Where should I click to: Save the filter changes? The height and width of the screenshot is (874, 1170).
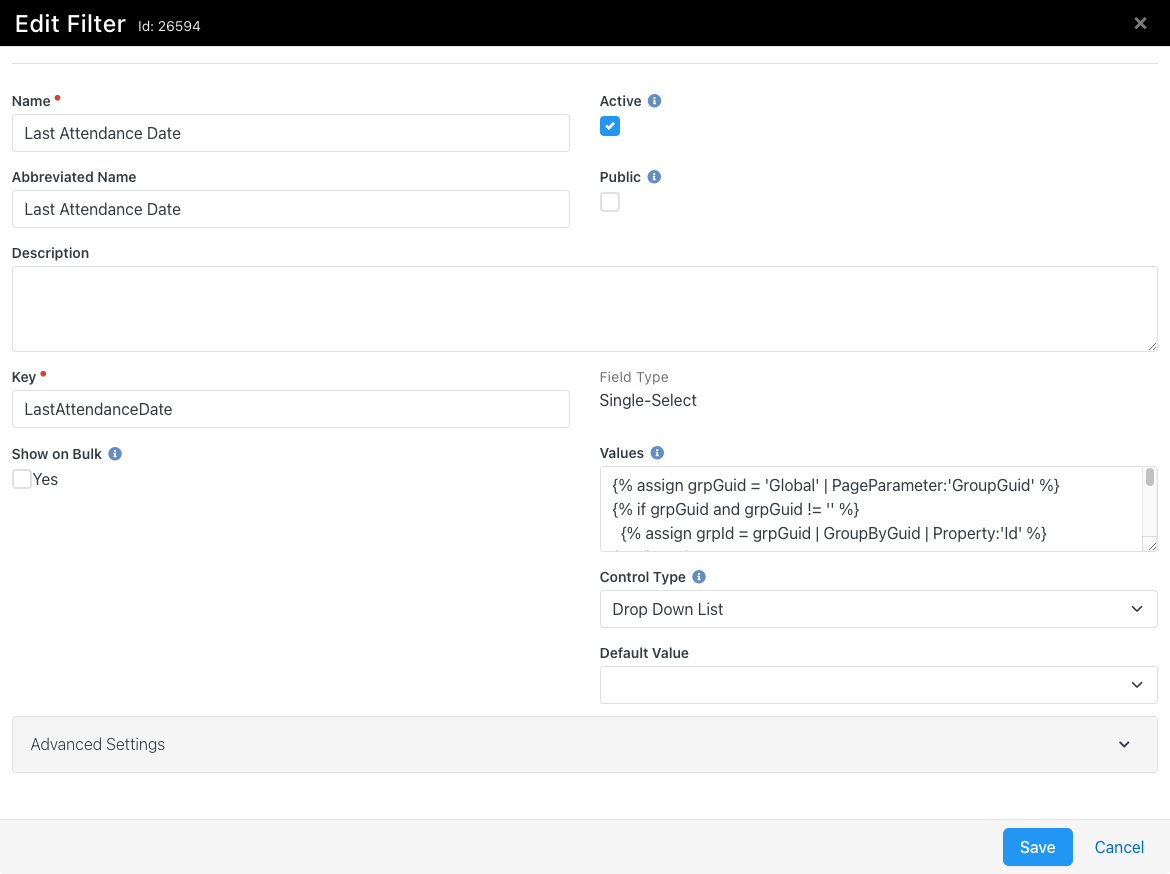(x=1037, y=847)
